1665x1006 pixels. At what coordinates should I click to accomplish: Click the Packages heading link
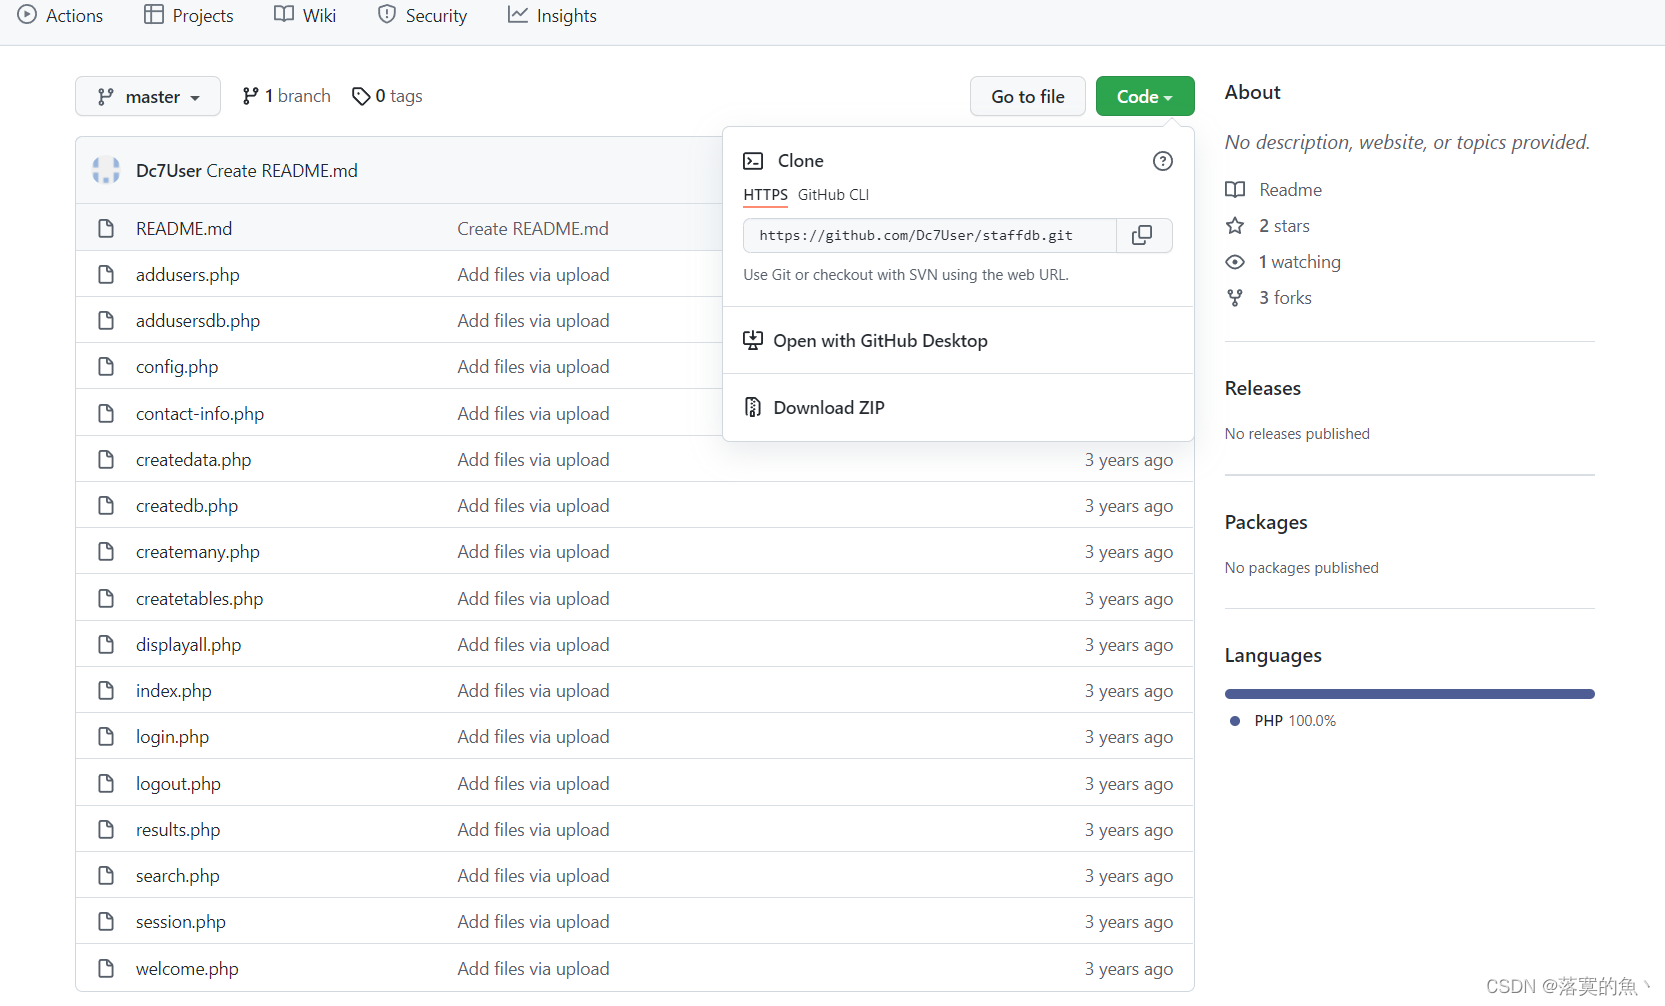[x=1266, y=522]
